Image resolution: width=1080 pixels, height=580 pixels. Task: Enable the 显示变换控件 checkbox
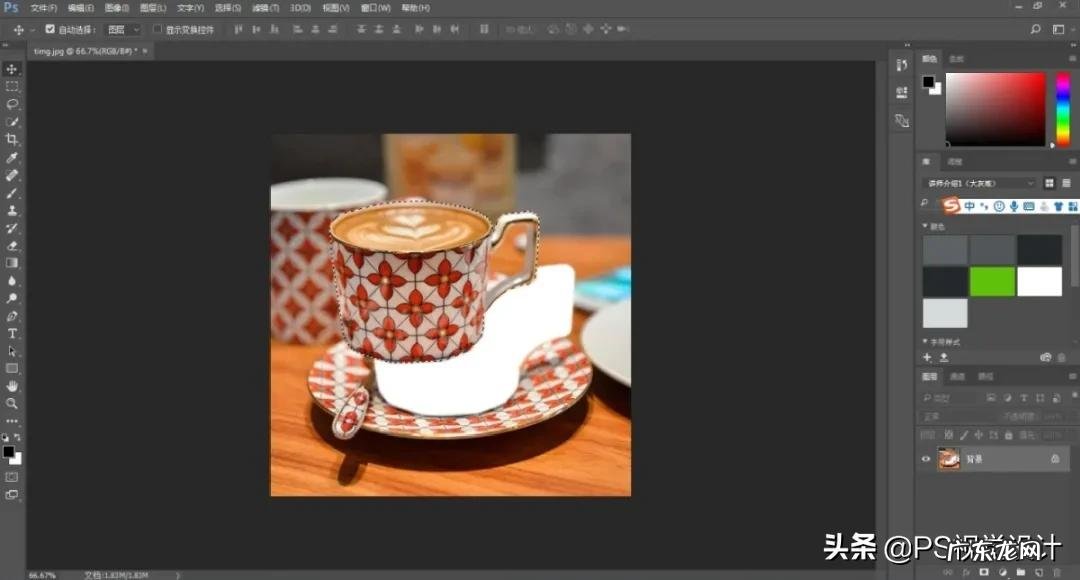(x=157, y=30)
